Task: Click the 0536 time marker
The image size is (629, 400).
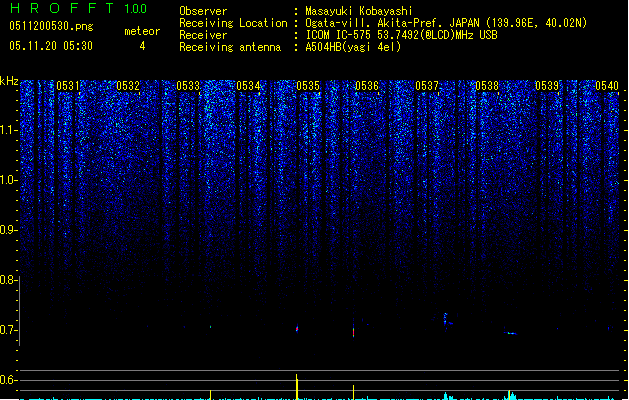Action: point(367,86)
